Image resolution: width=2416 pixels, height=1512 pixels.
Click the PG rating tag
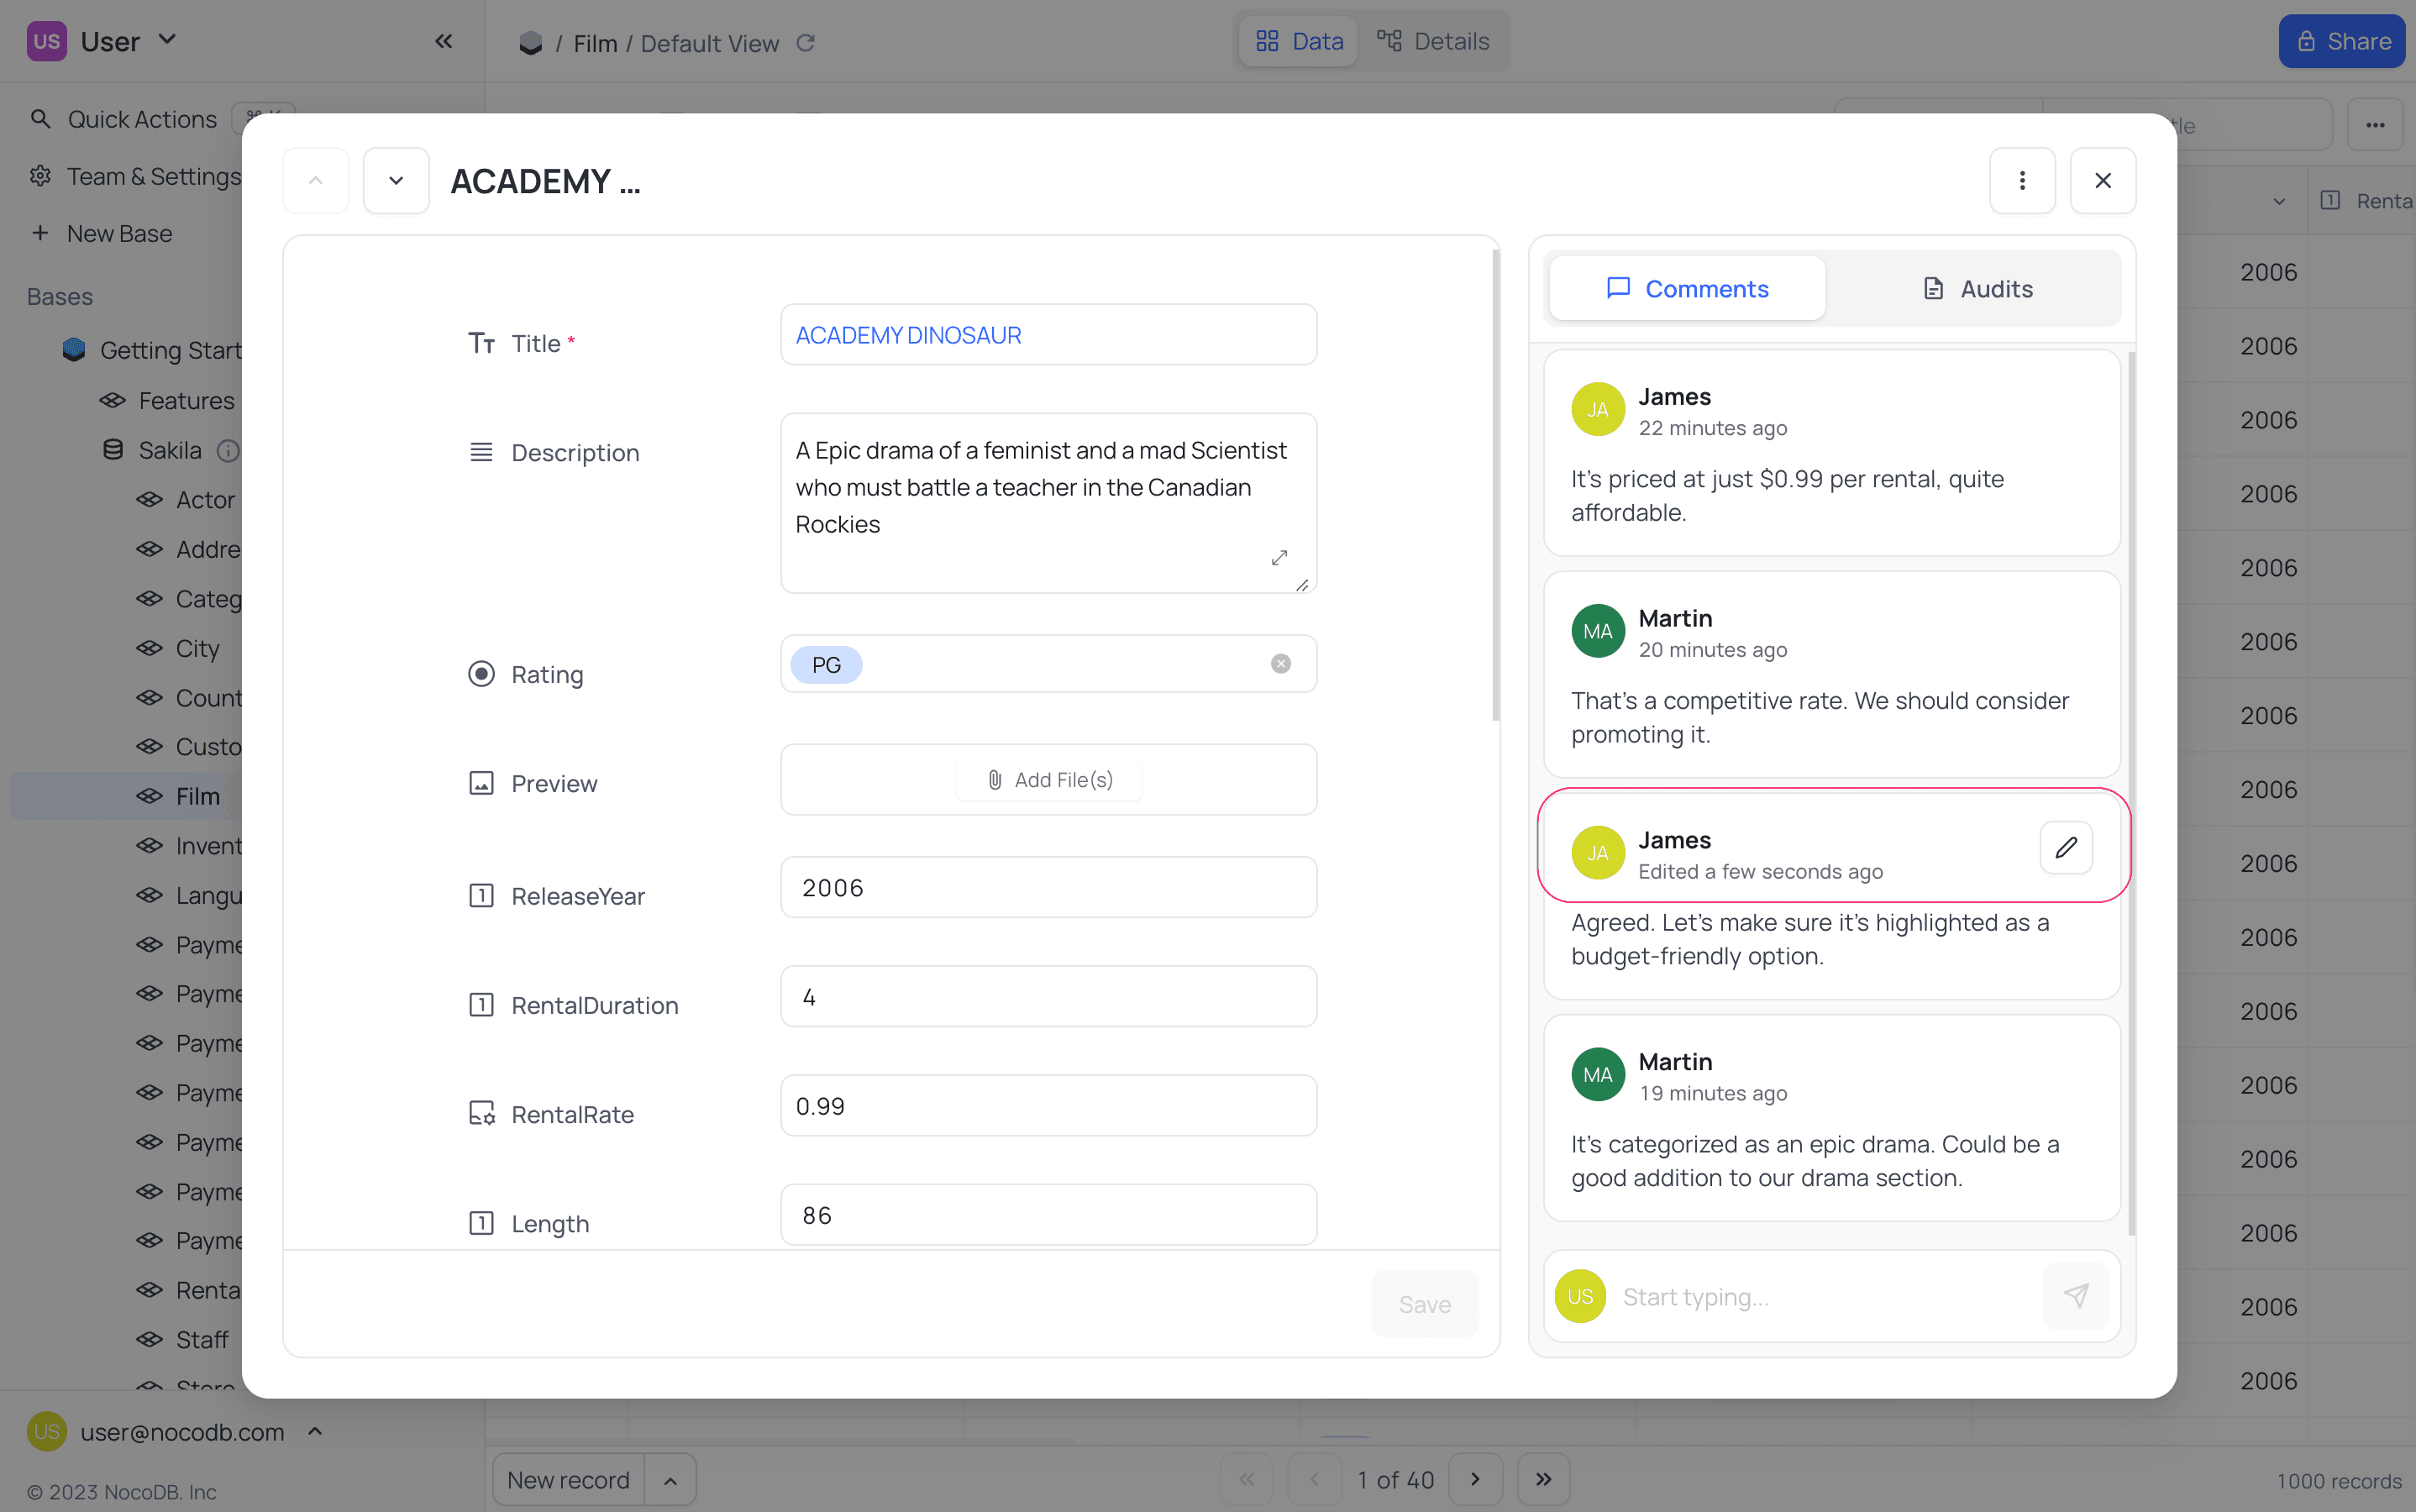coord(826,665)
